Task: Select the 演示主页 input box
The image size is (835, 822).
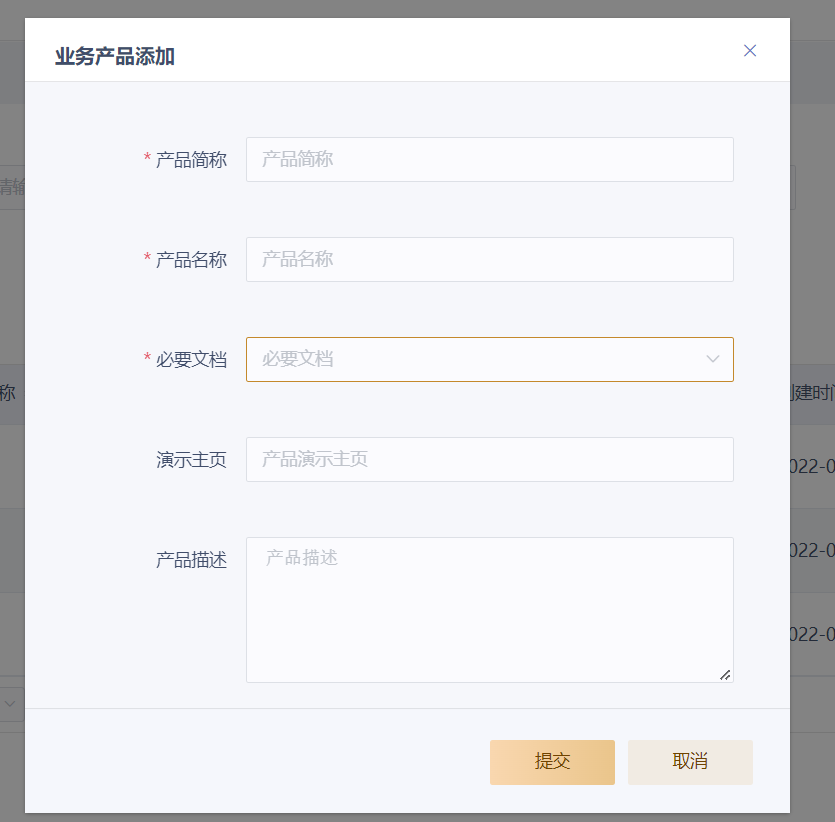Action: (489, 459)
